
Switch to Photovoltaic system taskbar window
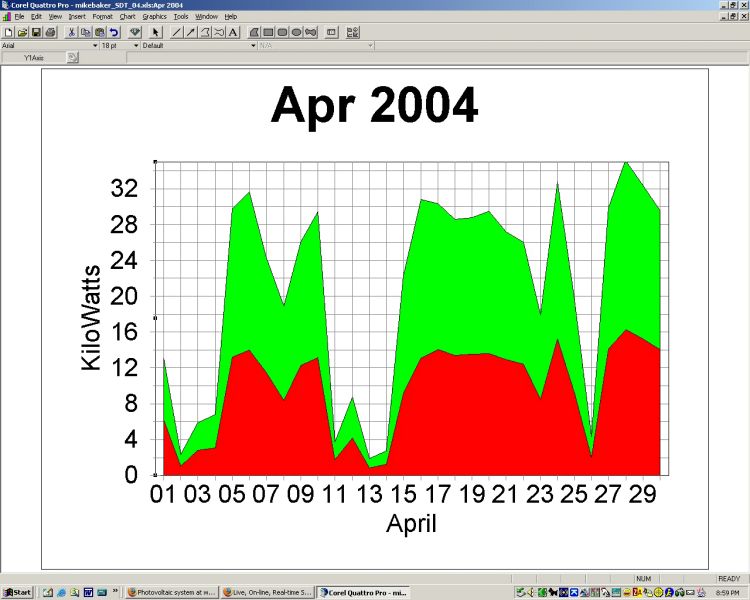pyautogui.click(x=170, y=593)
